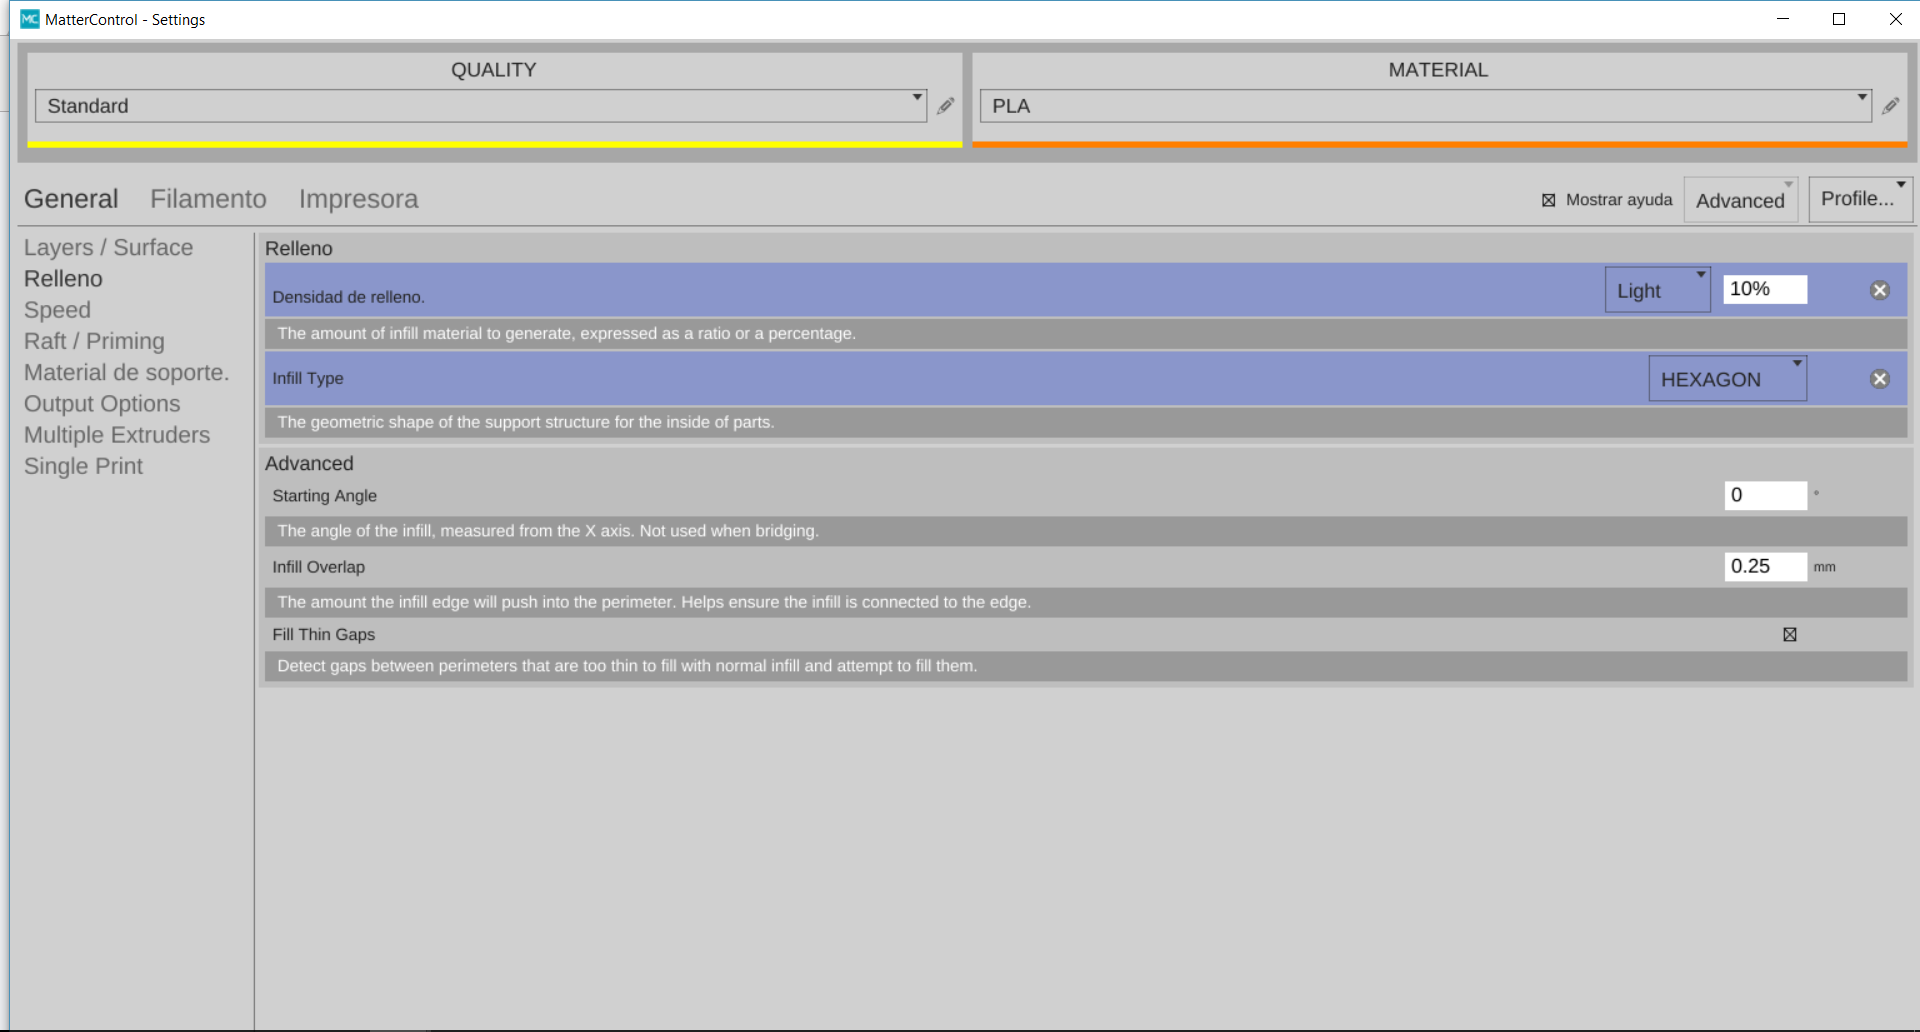Clear Infill Type override with its X icon
The image size is (1920, 1032).
[1880, 379]
